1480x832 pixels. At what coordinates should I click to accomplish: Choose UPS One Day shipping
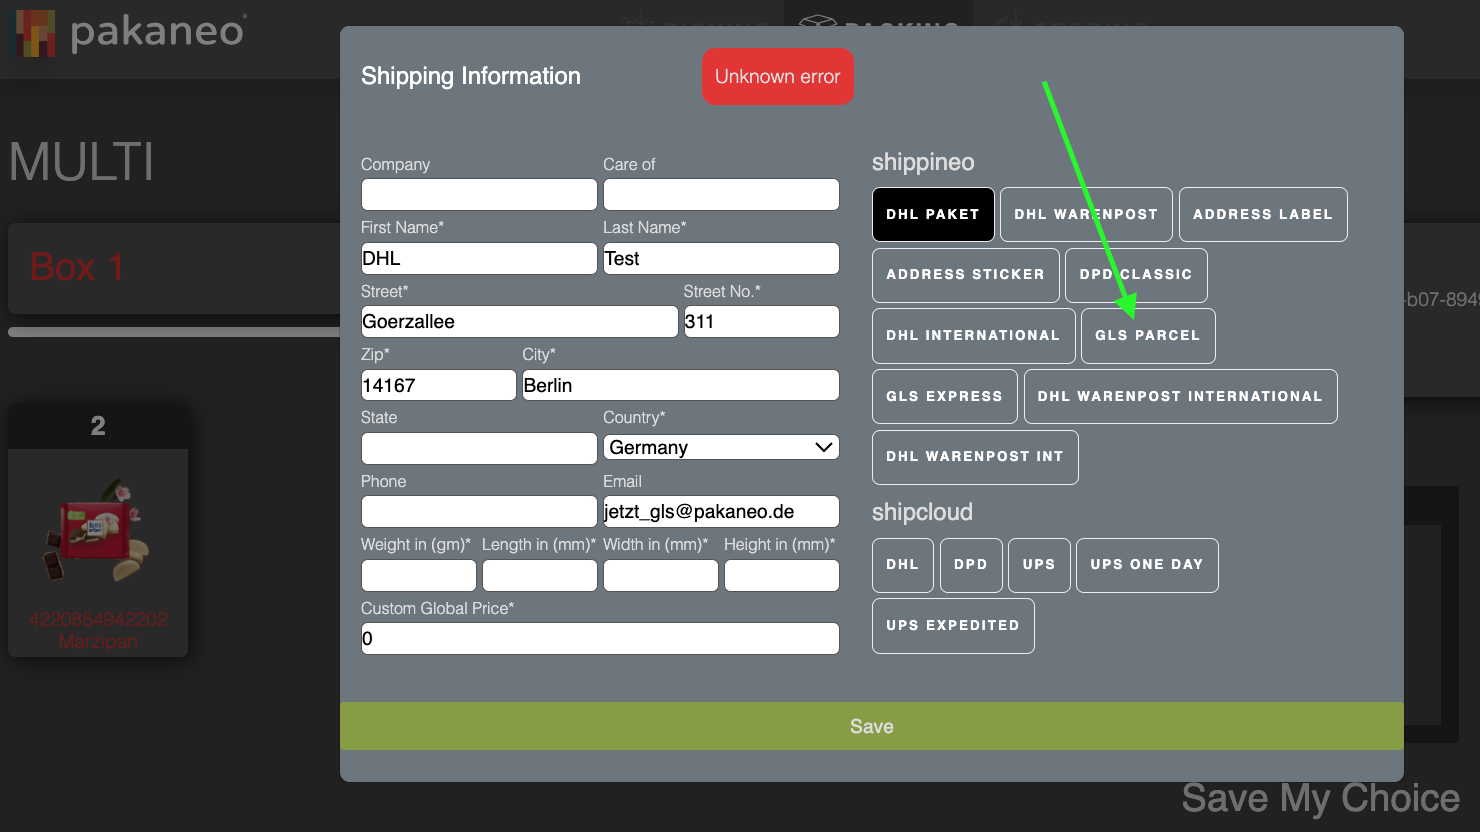(x=1147, y=565)
